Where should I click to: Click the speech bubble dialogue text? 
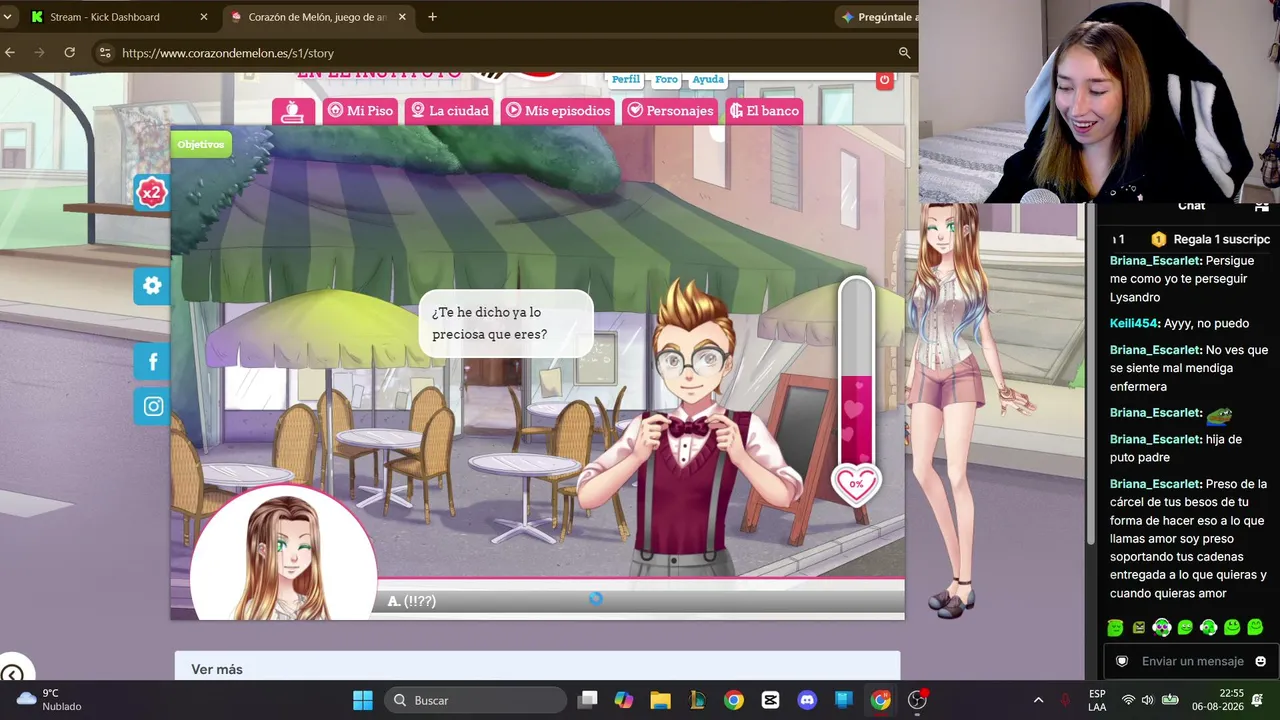[490, 323]
